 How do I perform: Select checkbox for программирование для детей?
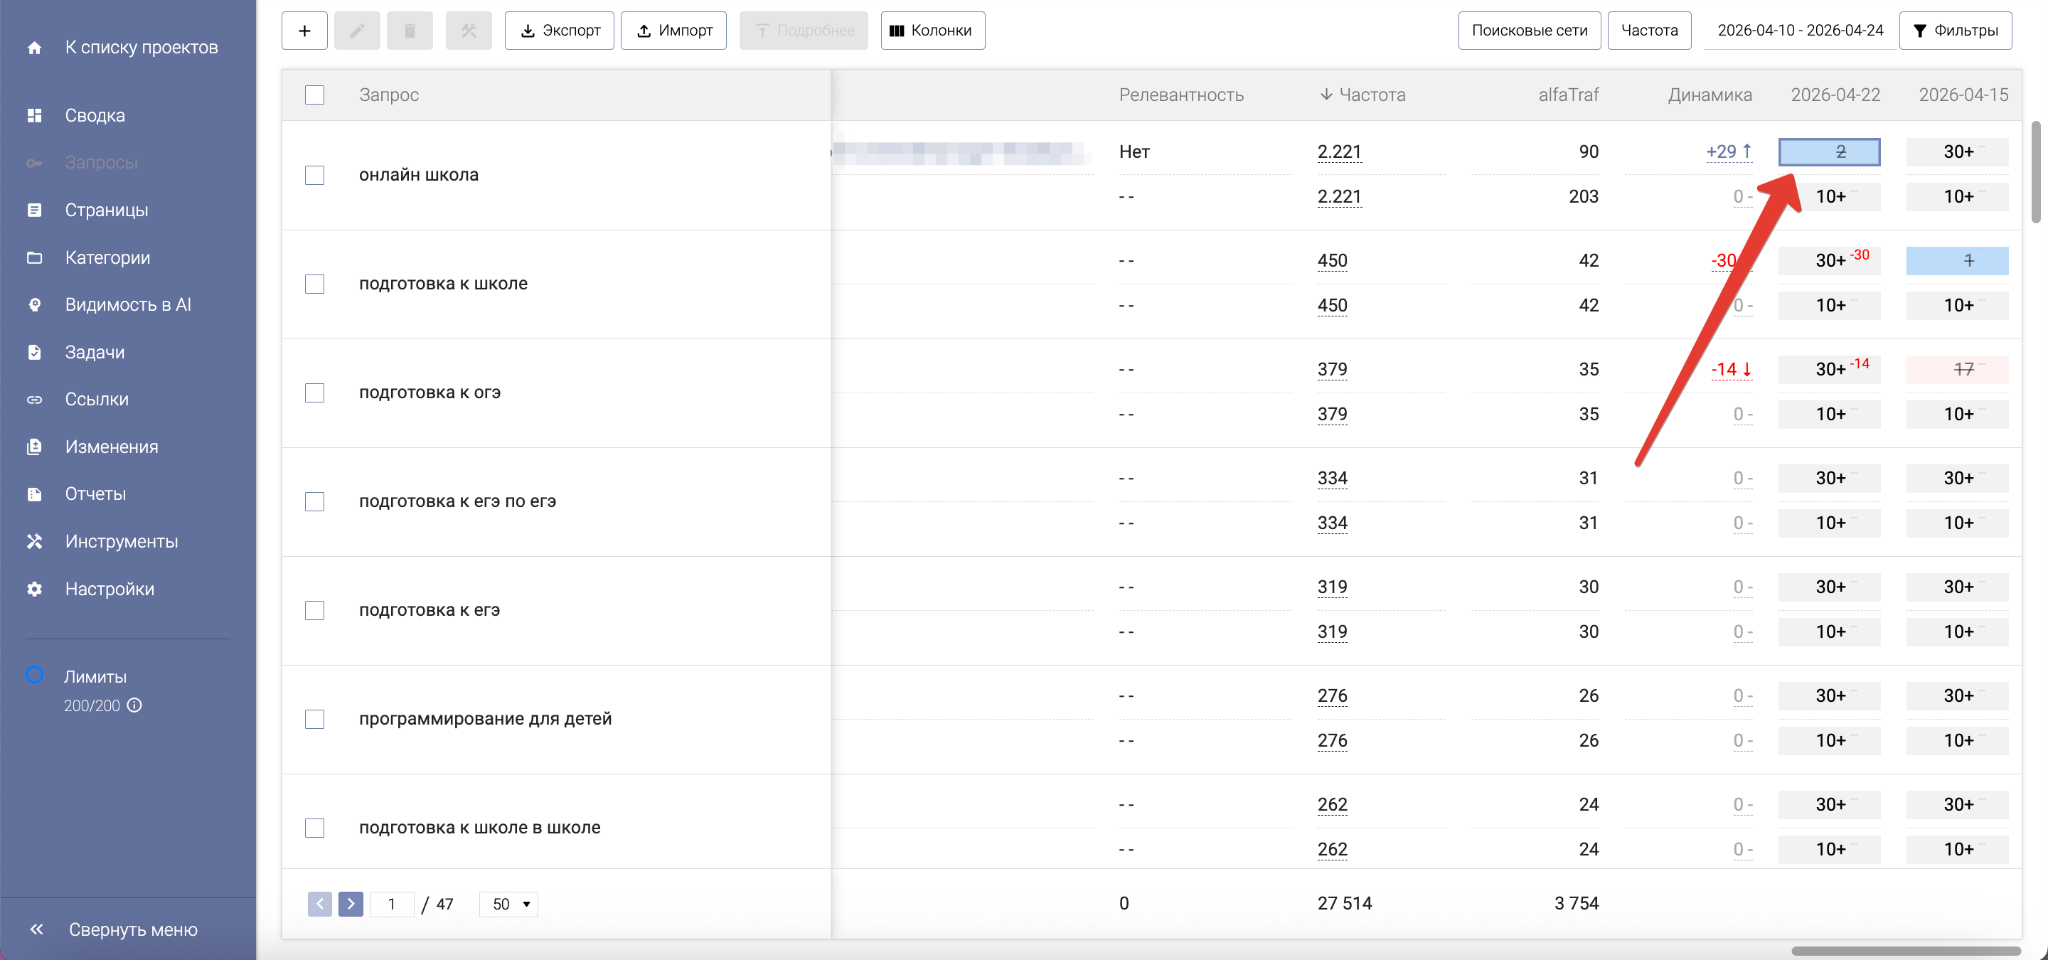click(315, 719)
